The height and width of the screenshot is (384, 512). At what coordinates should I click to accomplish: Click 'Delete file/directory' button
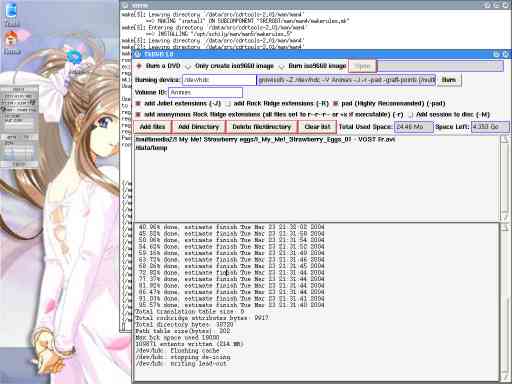pos(262,127)
